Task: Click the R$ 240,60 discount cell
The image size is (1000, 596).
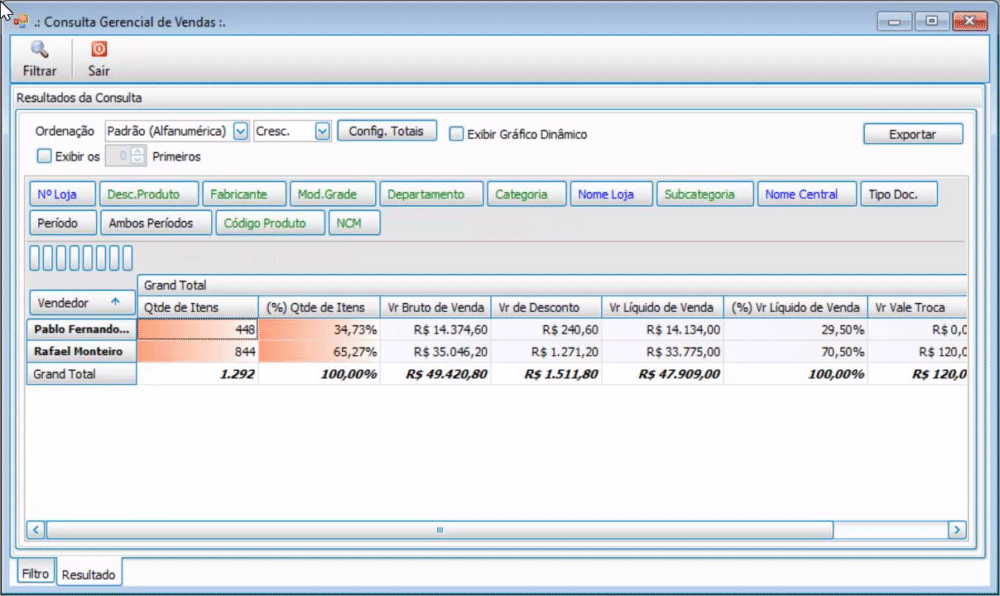Action: tap(546, 329)
